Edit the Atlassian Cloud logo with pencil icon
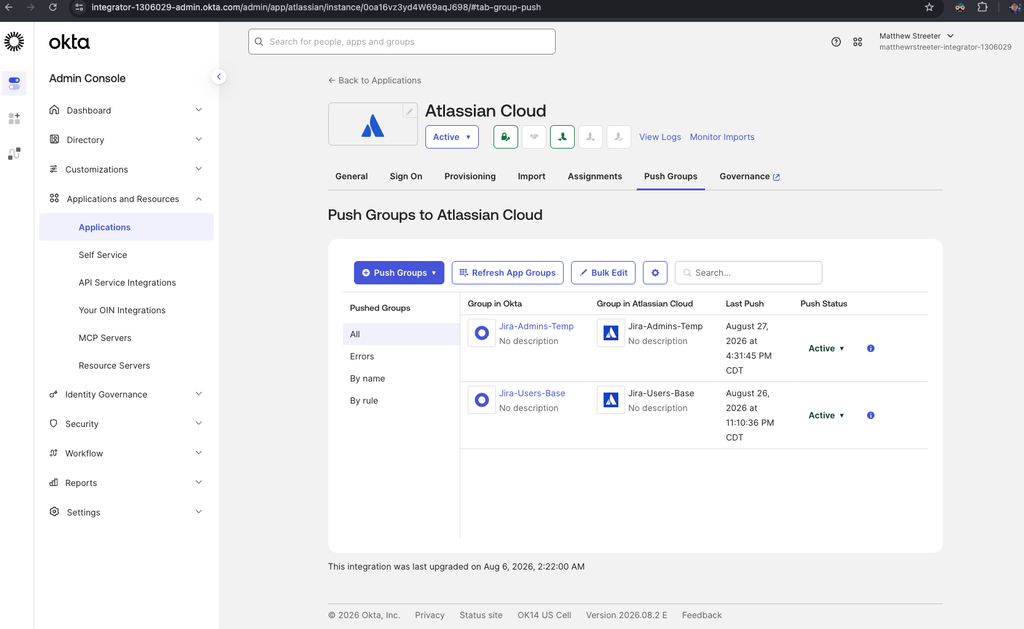 (409, 111)
